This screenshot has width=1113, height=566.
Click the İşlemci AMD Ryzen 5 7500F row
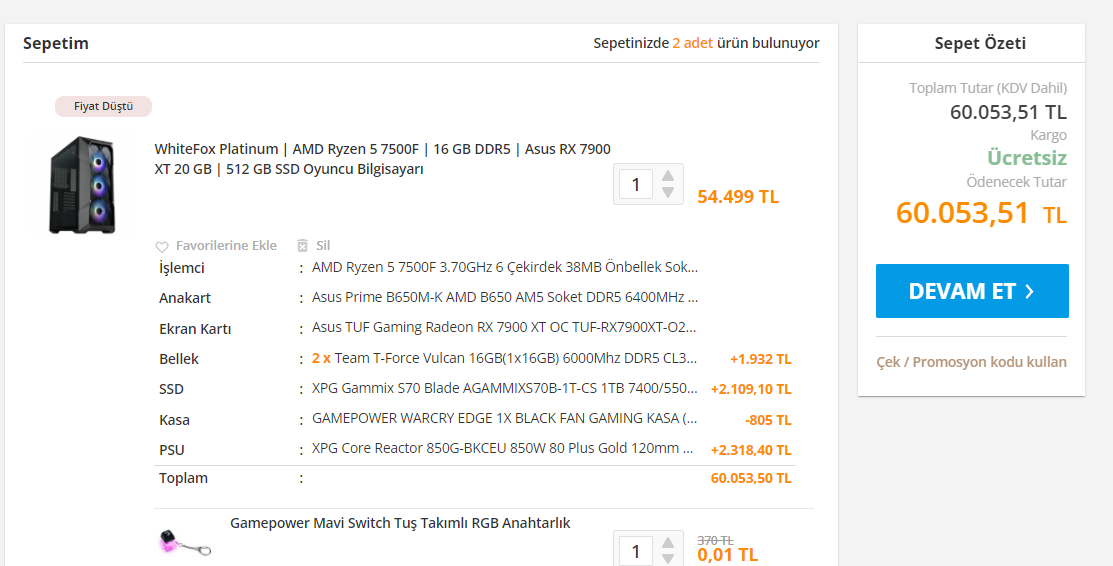[505, 268]
